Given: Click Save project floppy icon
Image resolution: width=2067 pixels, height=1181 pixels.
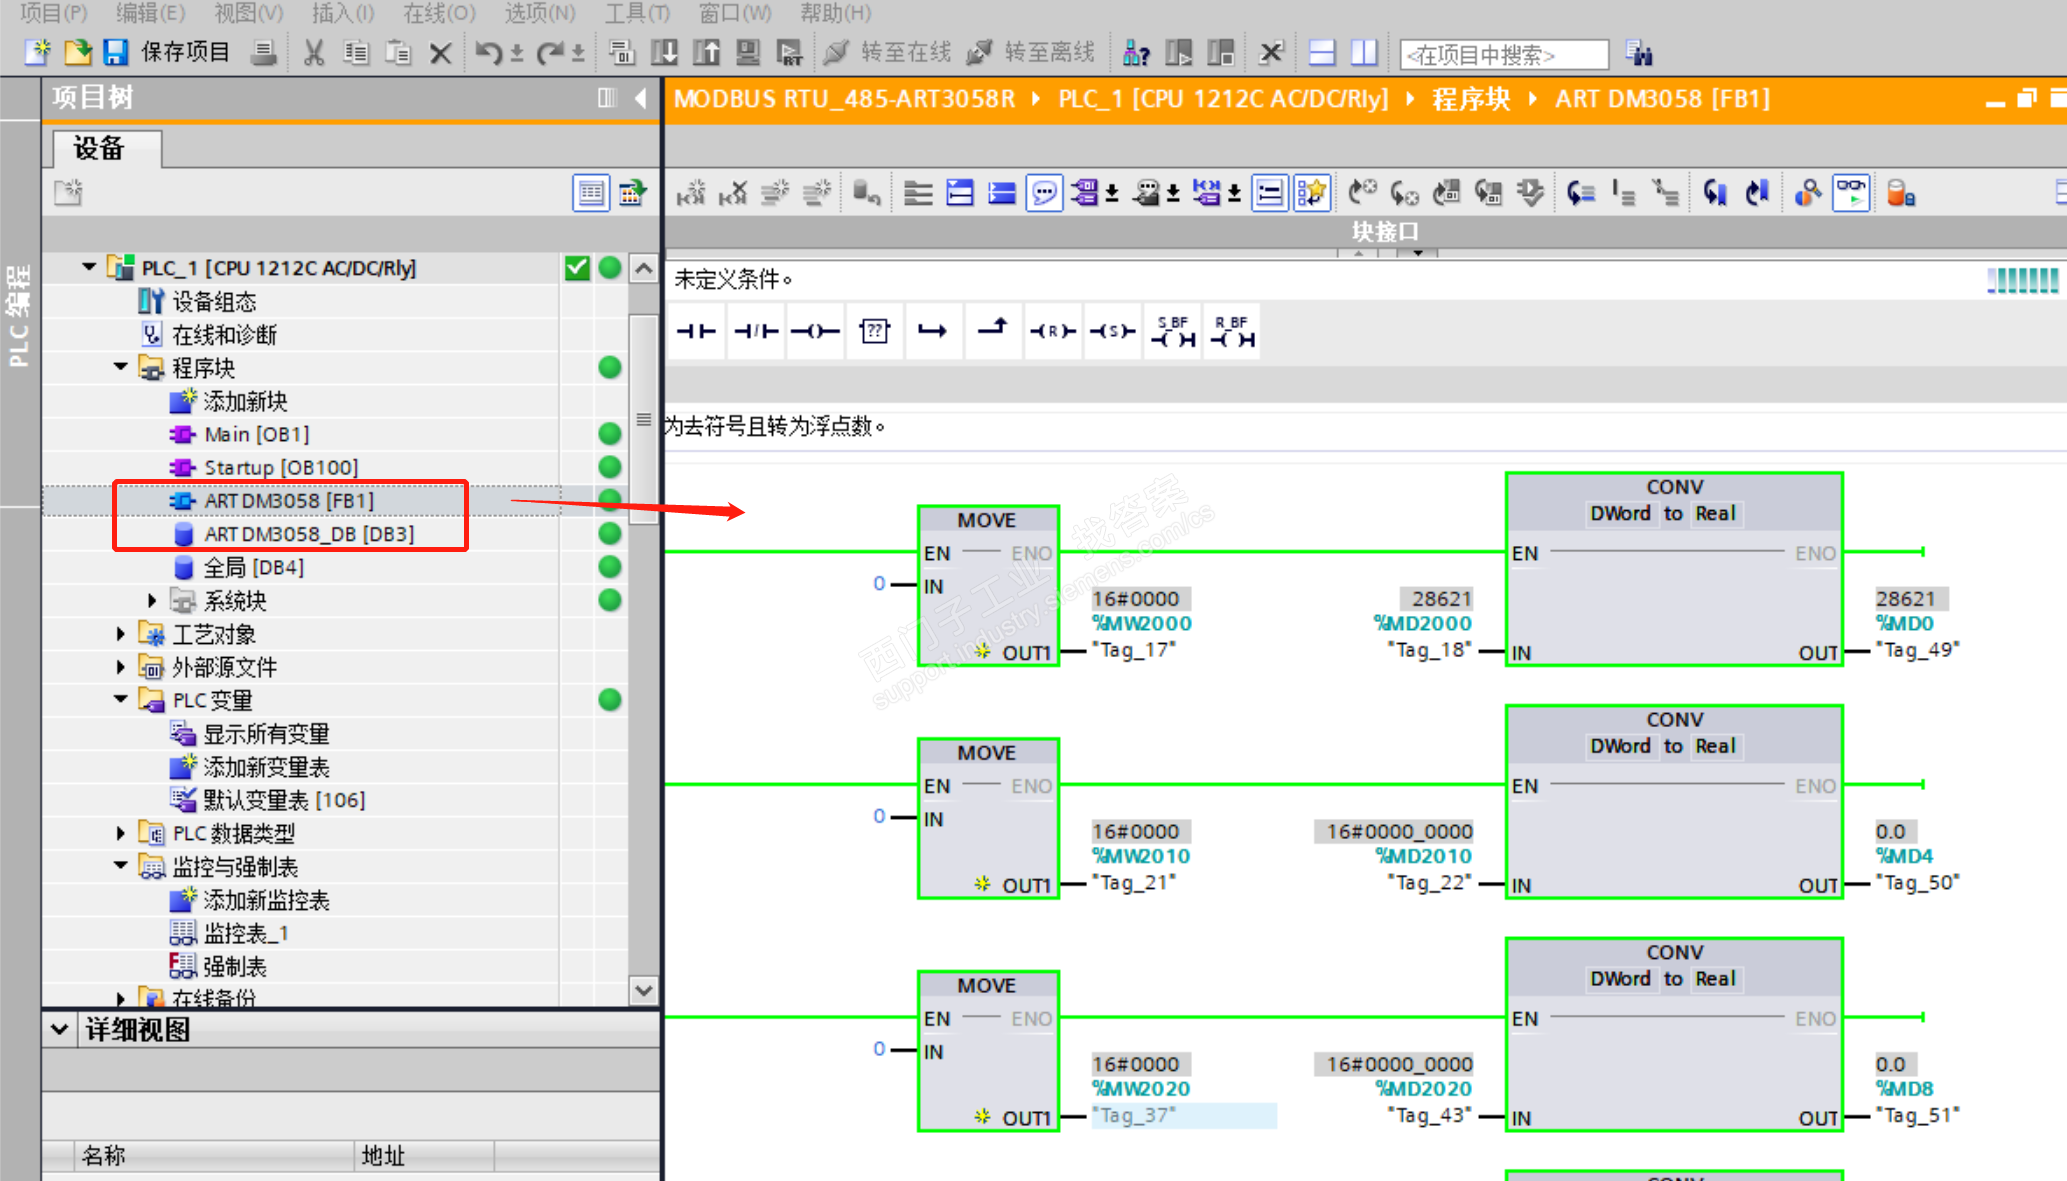Looking at the screenshot, I should click(116, 52).
